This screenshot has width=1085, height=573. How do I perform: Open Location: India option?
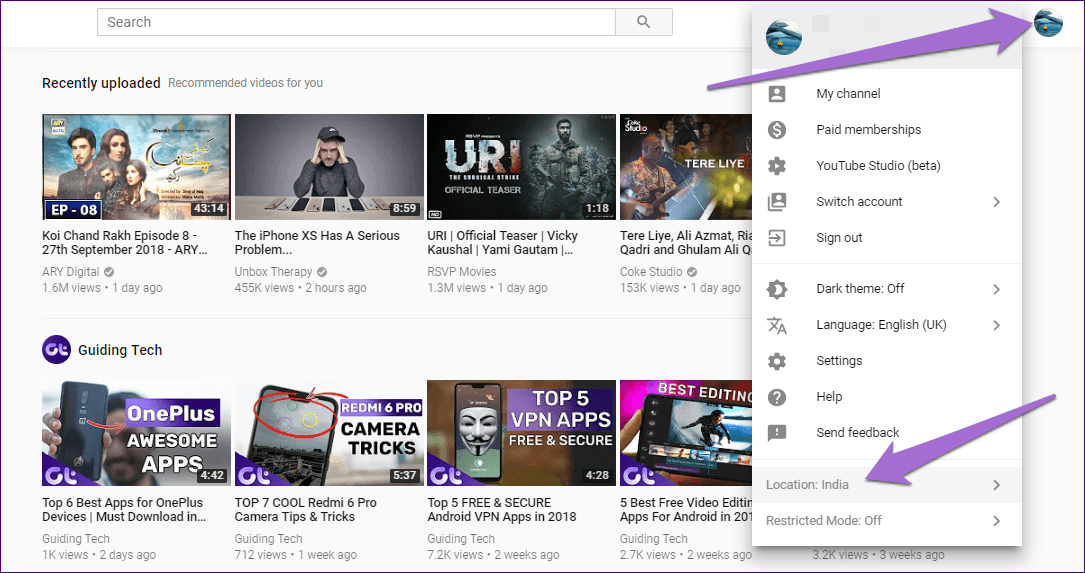(886, 484)
